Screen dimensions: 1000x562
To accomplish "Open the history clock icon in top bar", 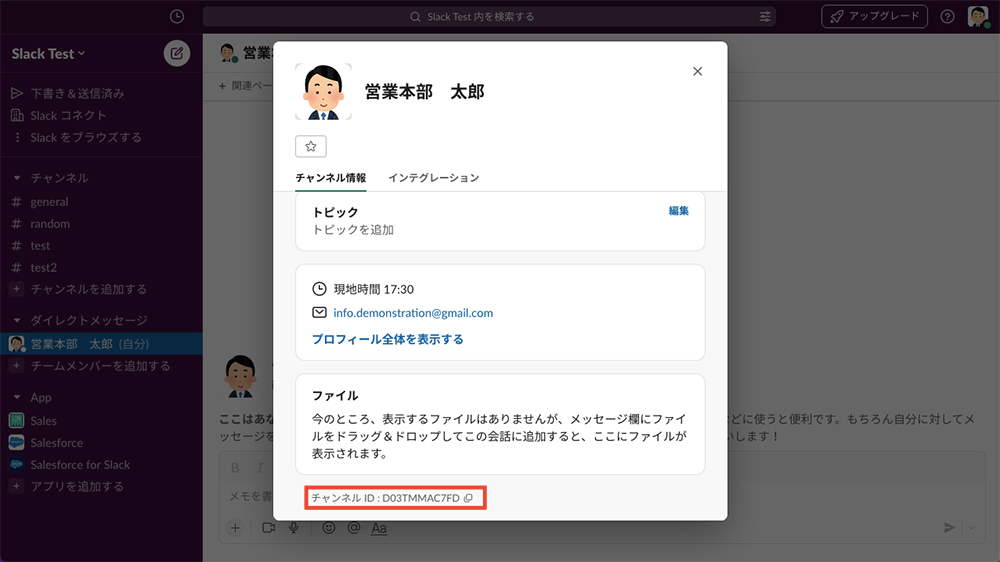I will pyautogui.click(x=177, y=17).
